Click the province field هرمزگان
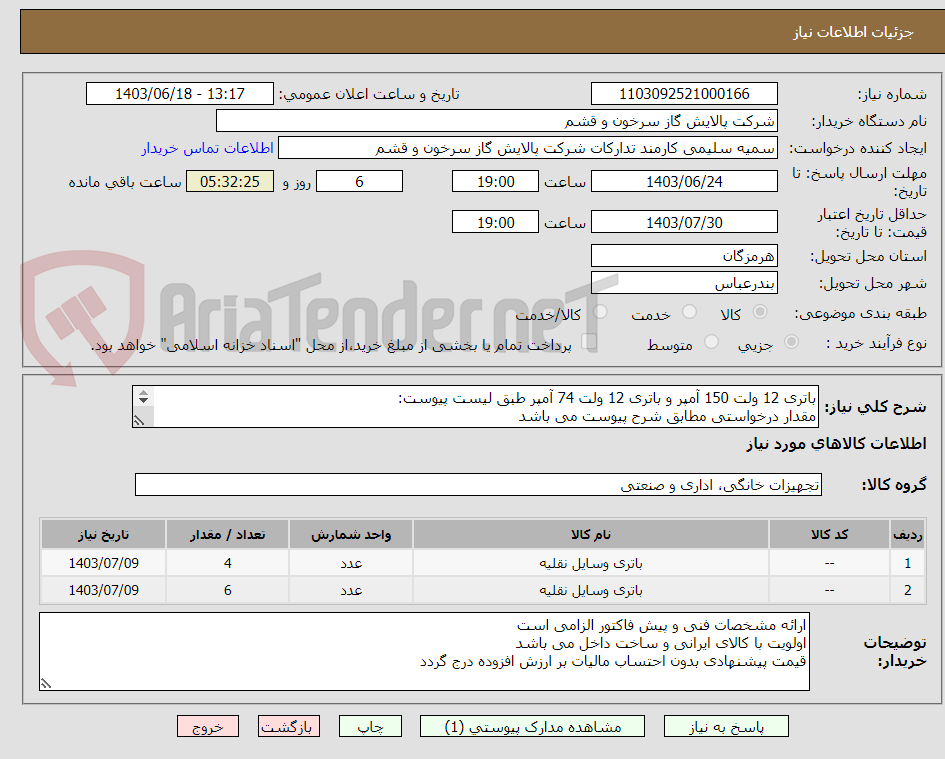 point(684,256)
